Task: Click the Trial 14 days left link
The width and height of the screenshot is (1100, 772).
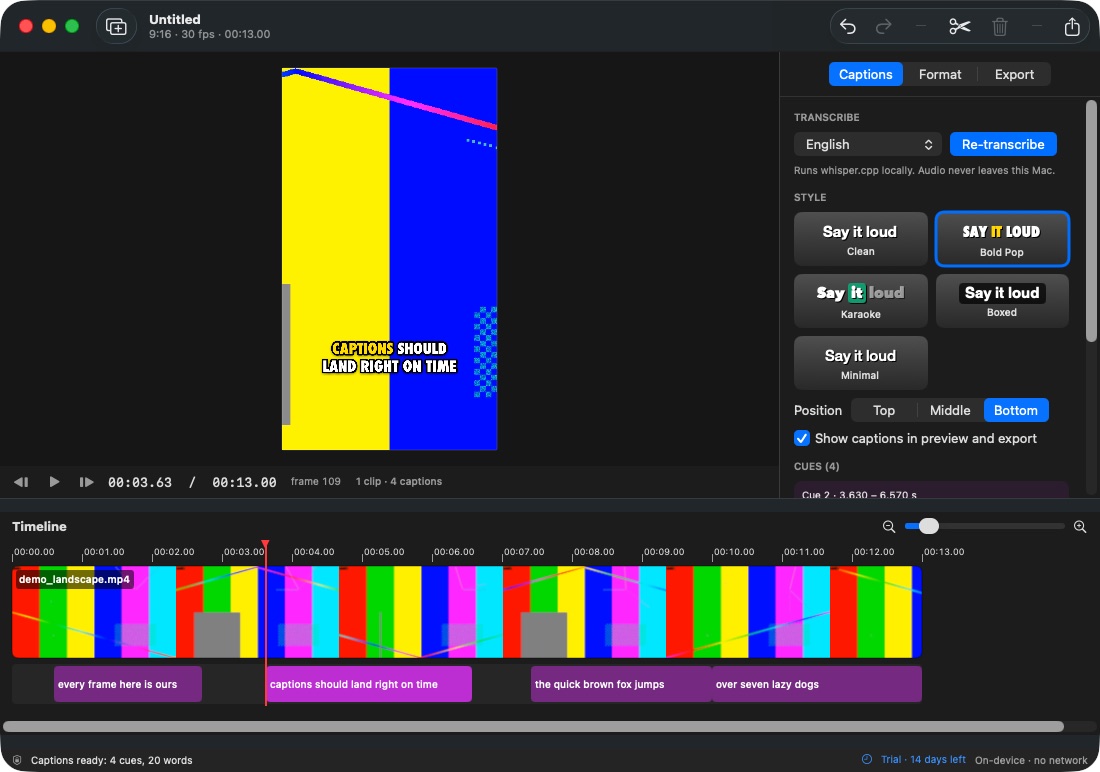Action: coord(923,759)
